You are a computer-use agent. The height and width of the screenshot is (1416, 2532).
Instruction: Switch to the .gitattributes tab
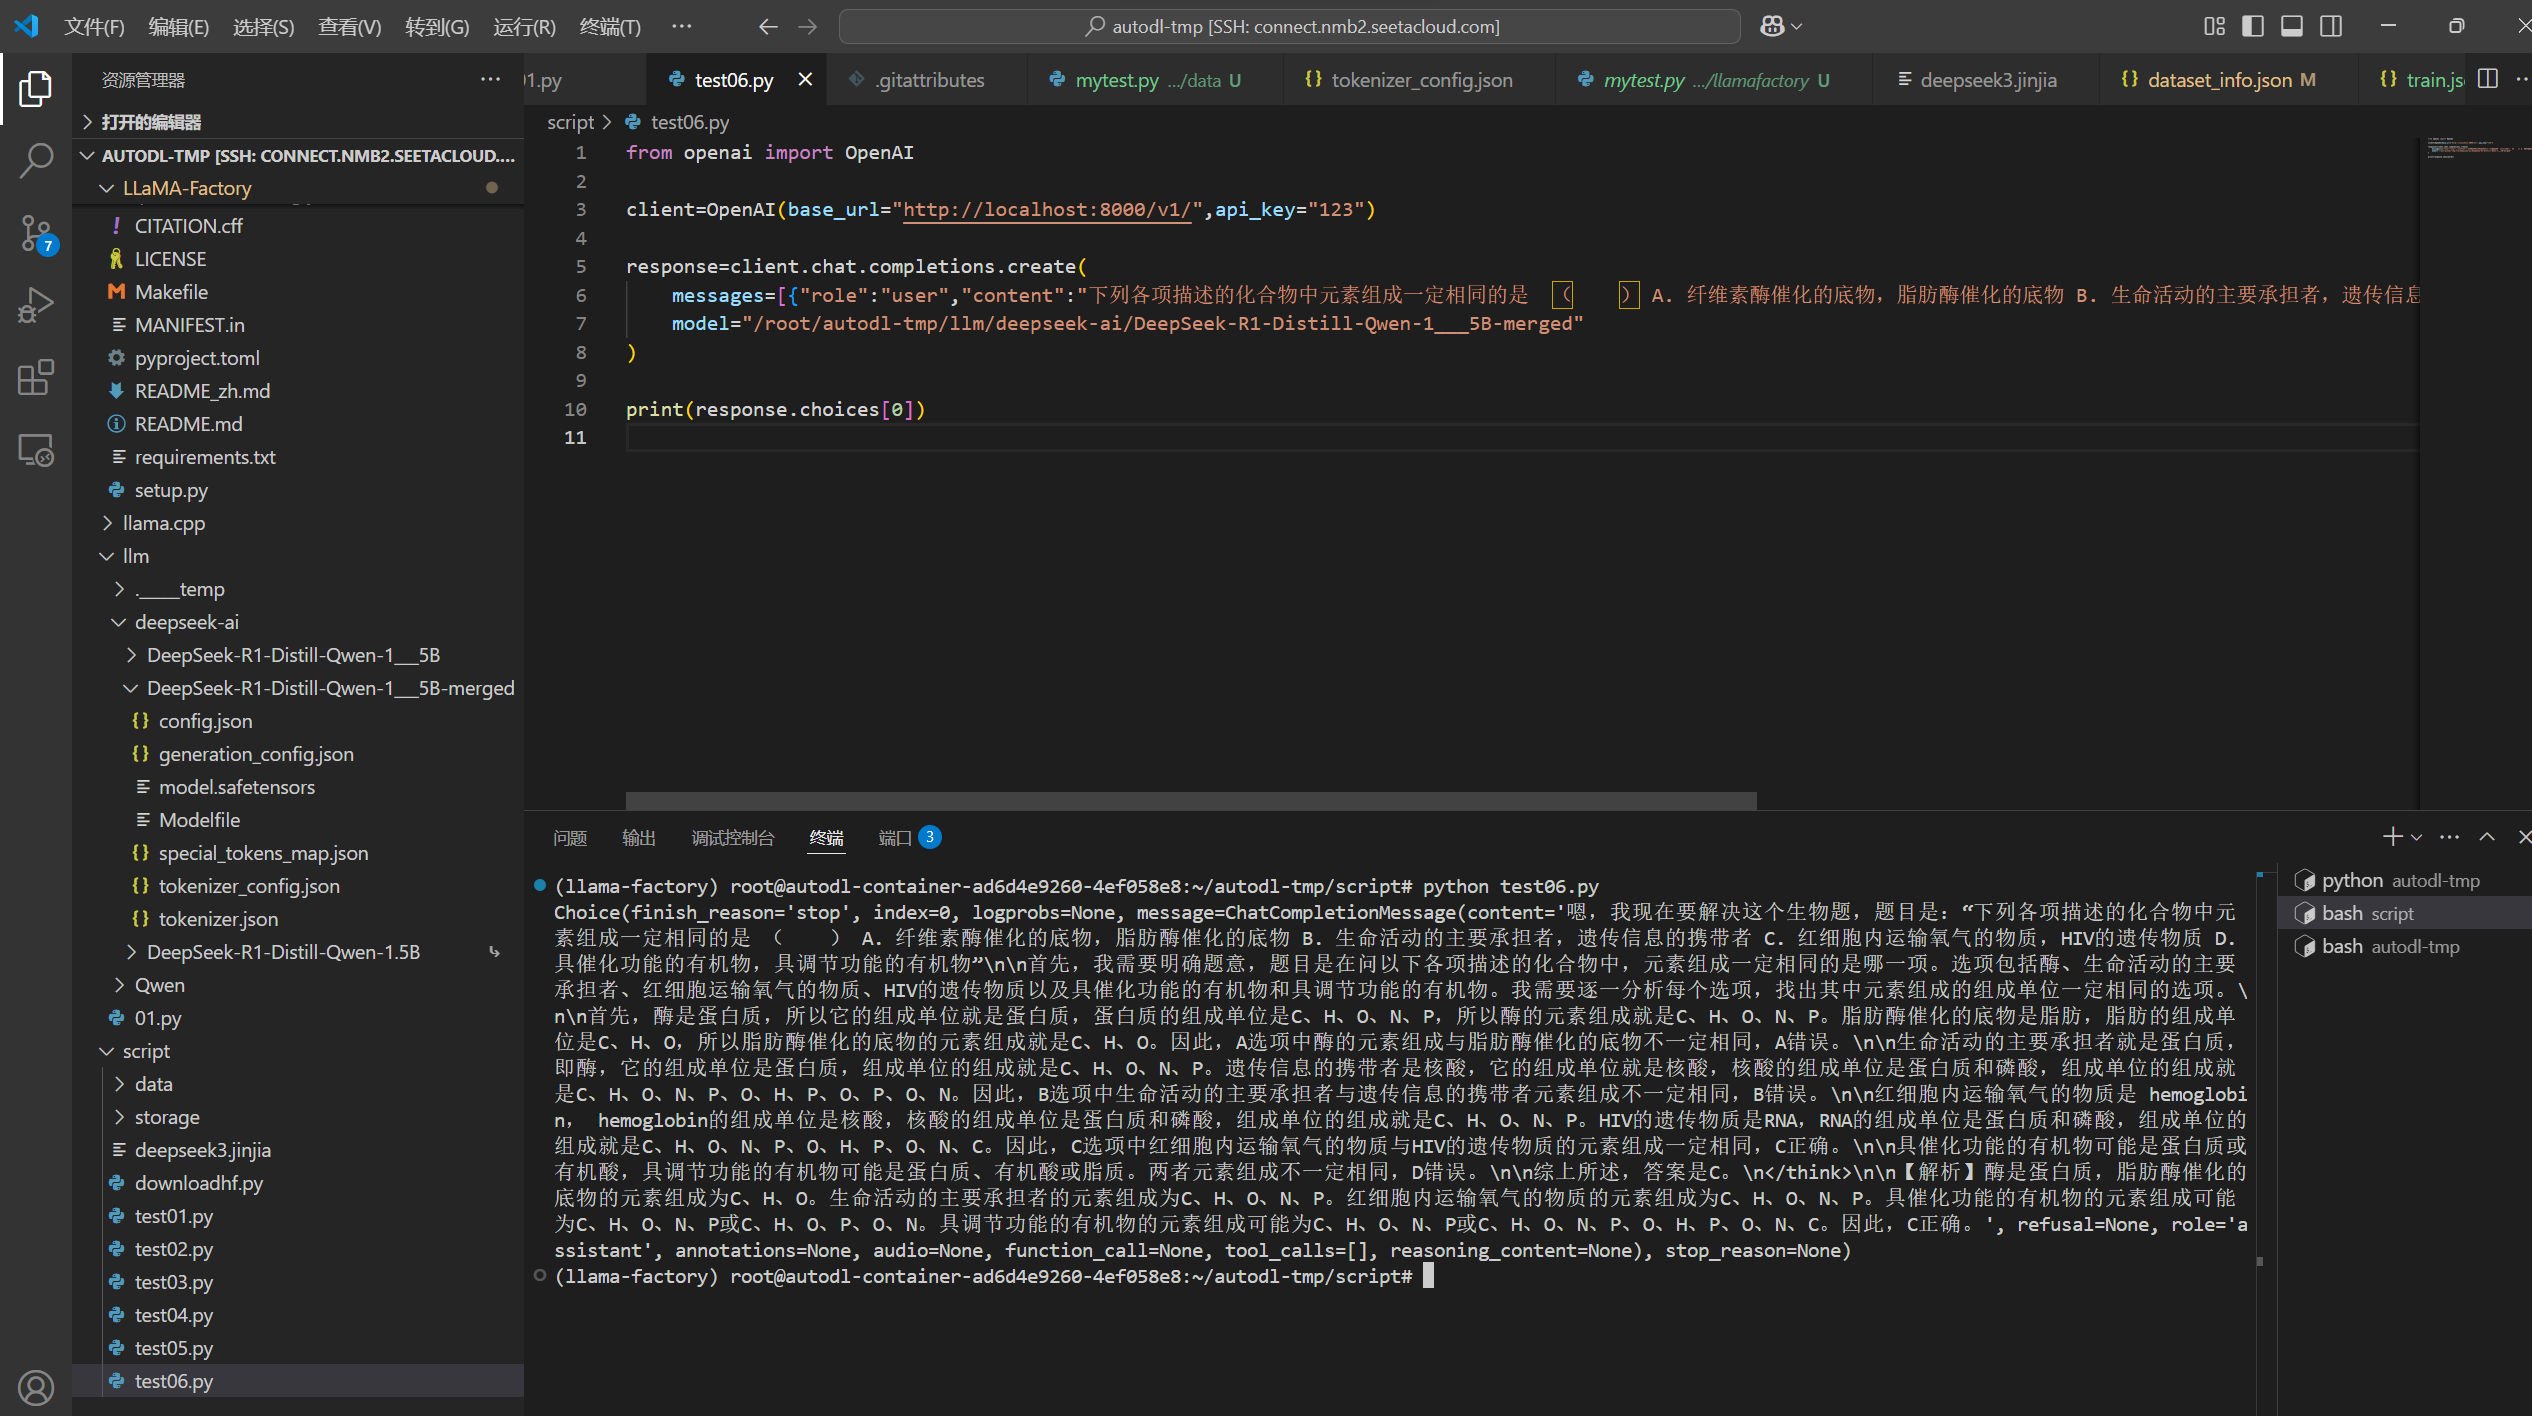[928, 79]
